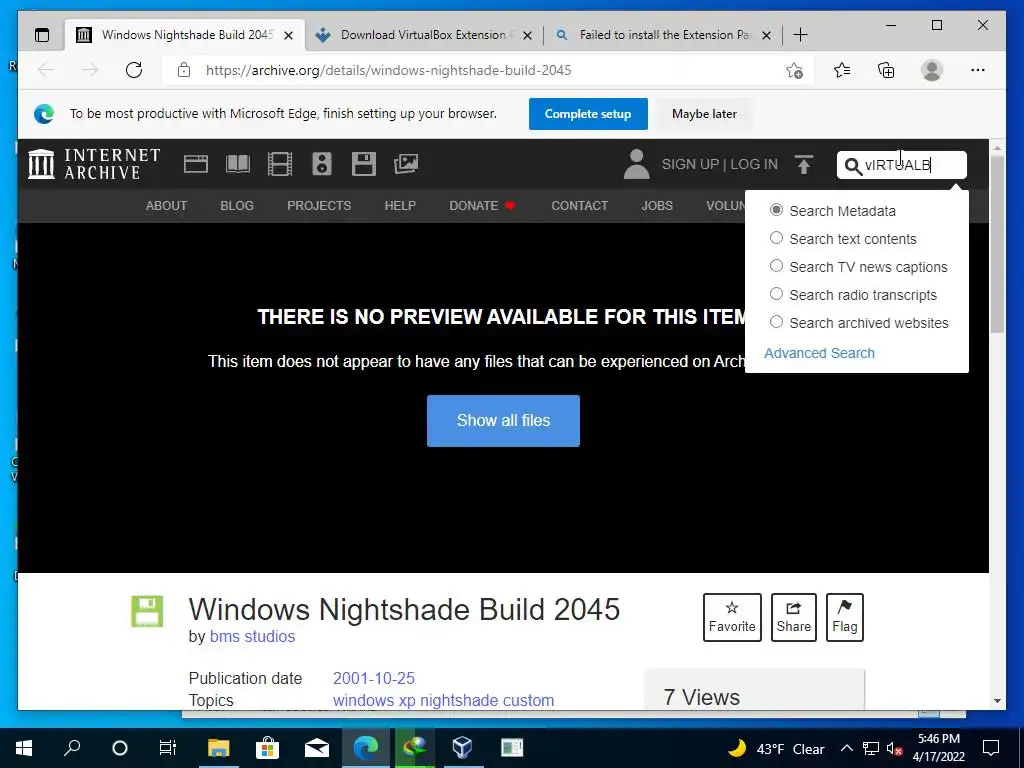
Task: Switch to the Download VirtualBox Extension tab
Action: tap(423, 35)
